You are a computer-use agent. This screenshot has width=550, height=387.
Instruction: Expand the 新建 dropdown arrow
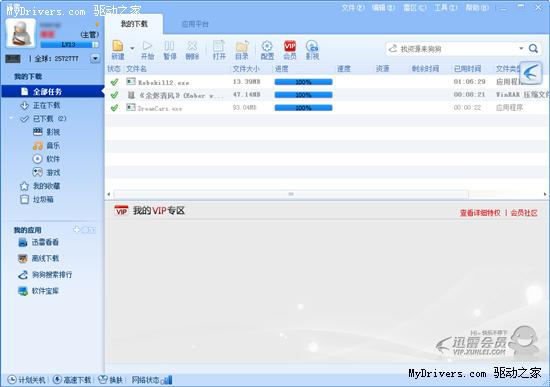click(x=132, y=48)
